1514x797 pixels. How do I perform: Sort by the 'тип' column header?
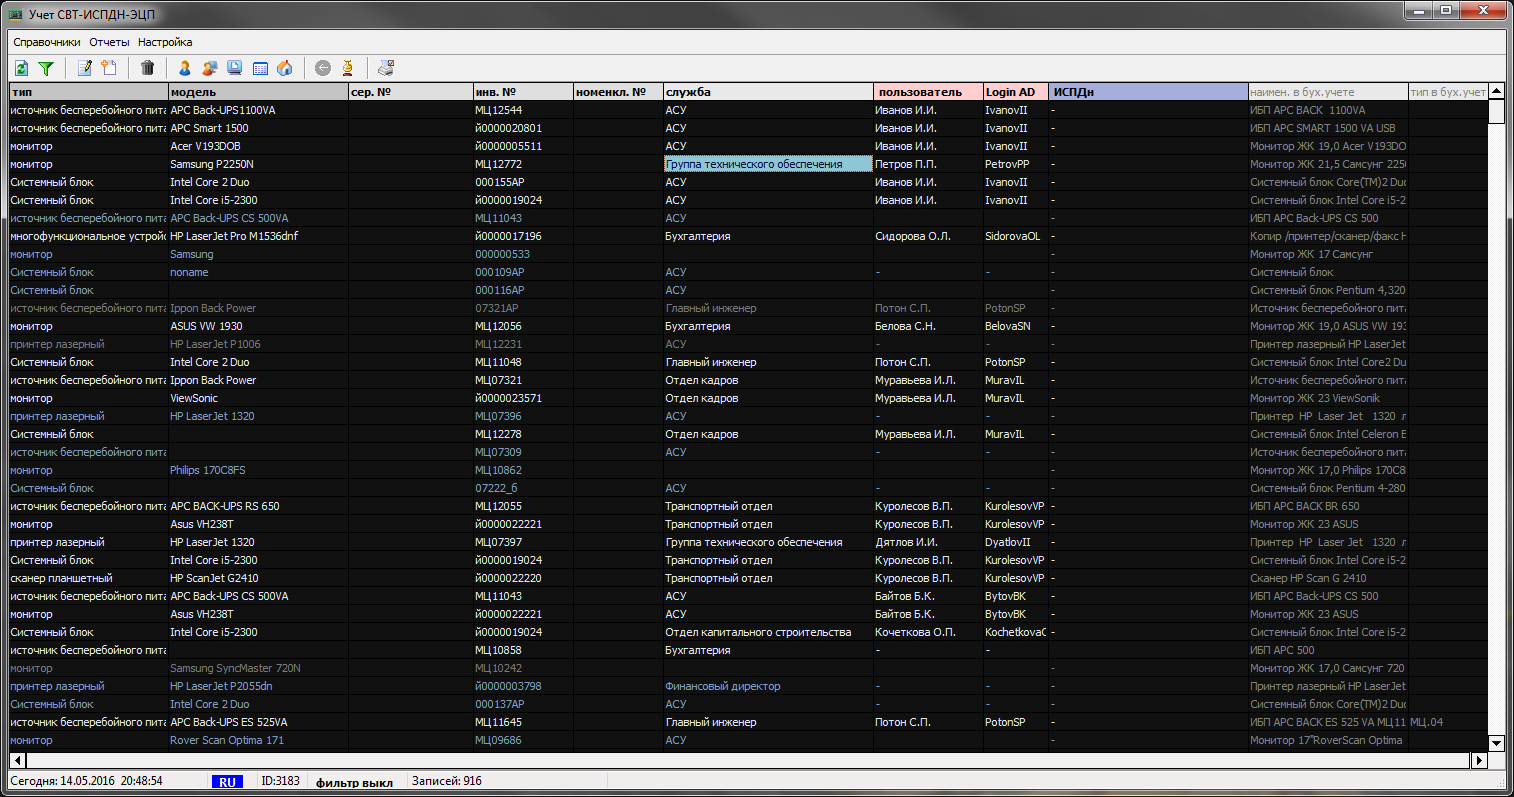[88, 92]
